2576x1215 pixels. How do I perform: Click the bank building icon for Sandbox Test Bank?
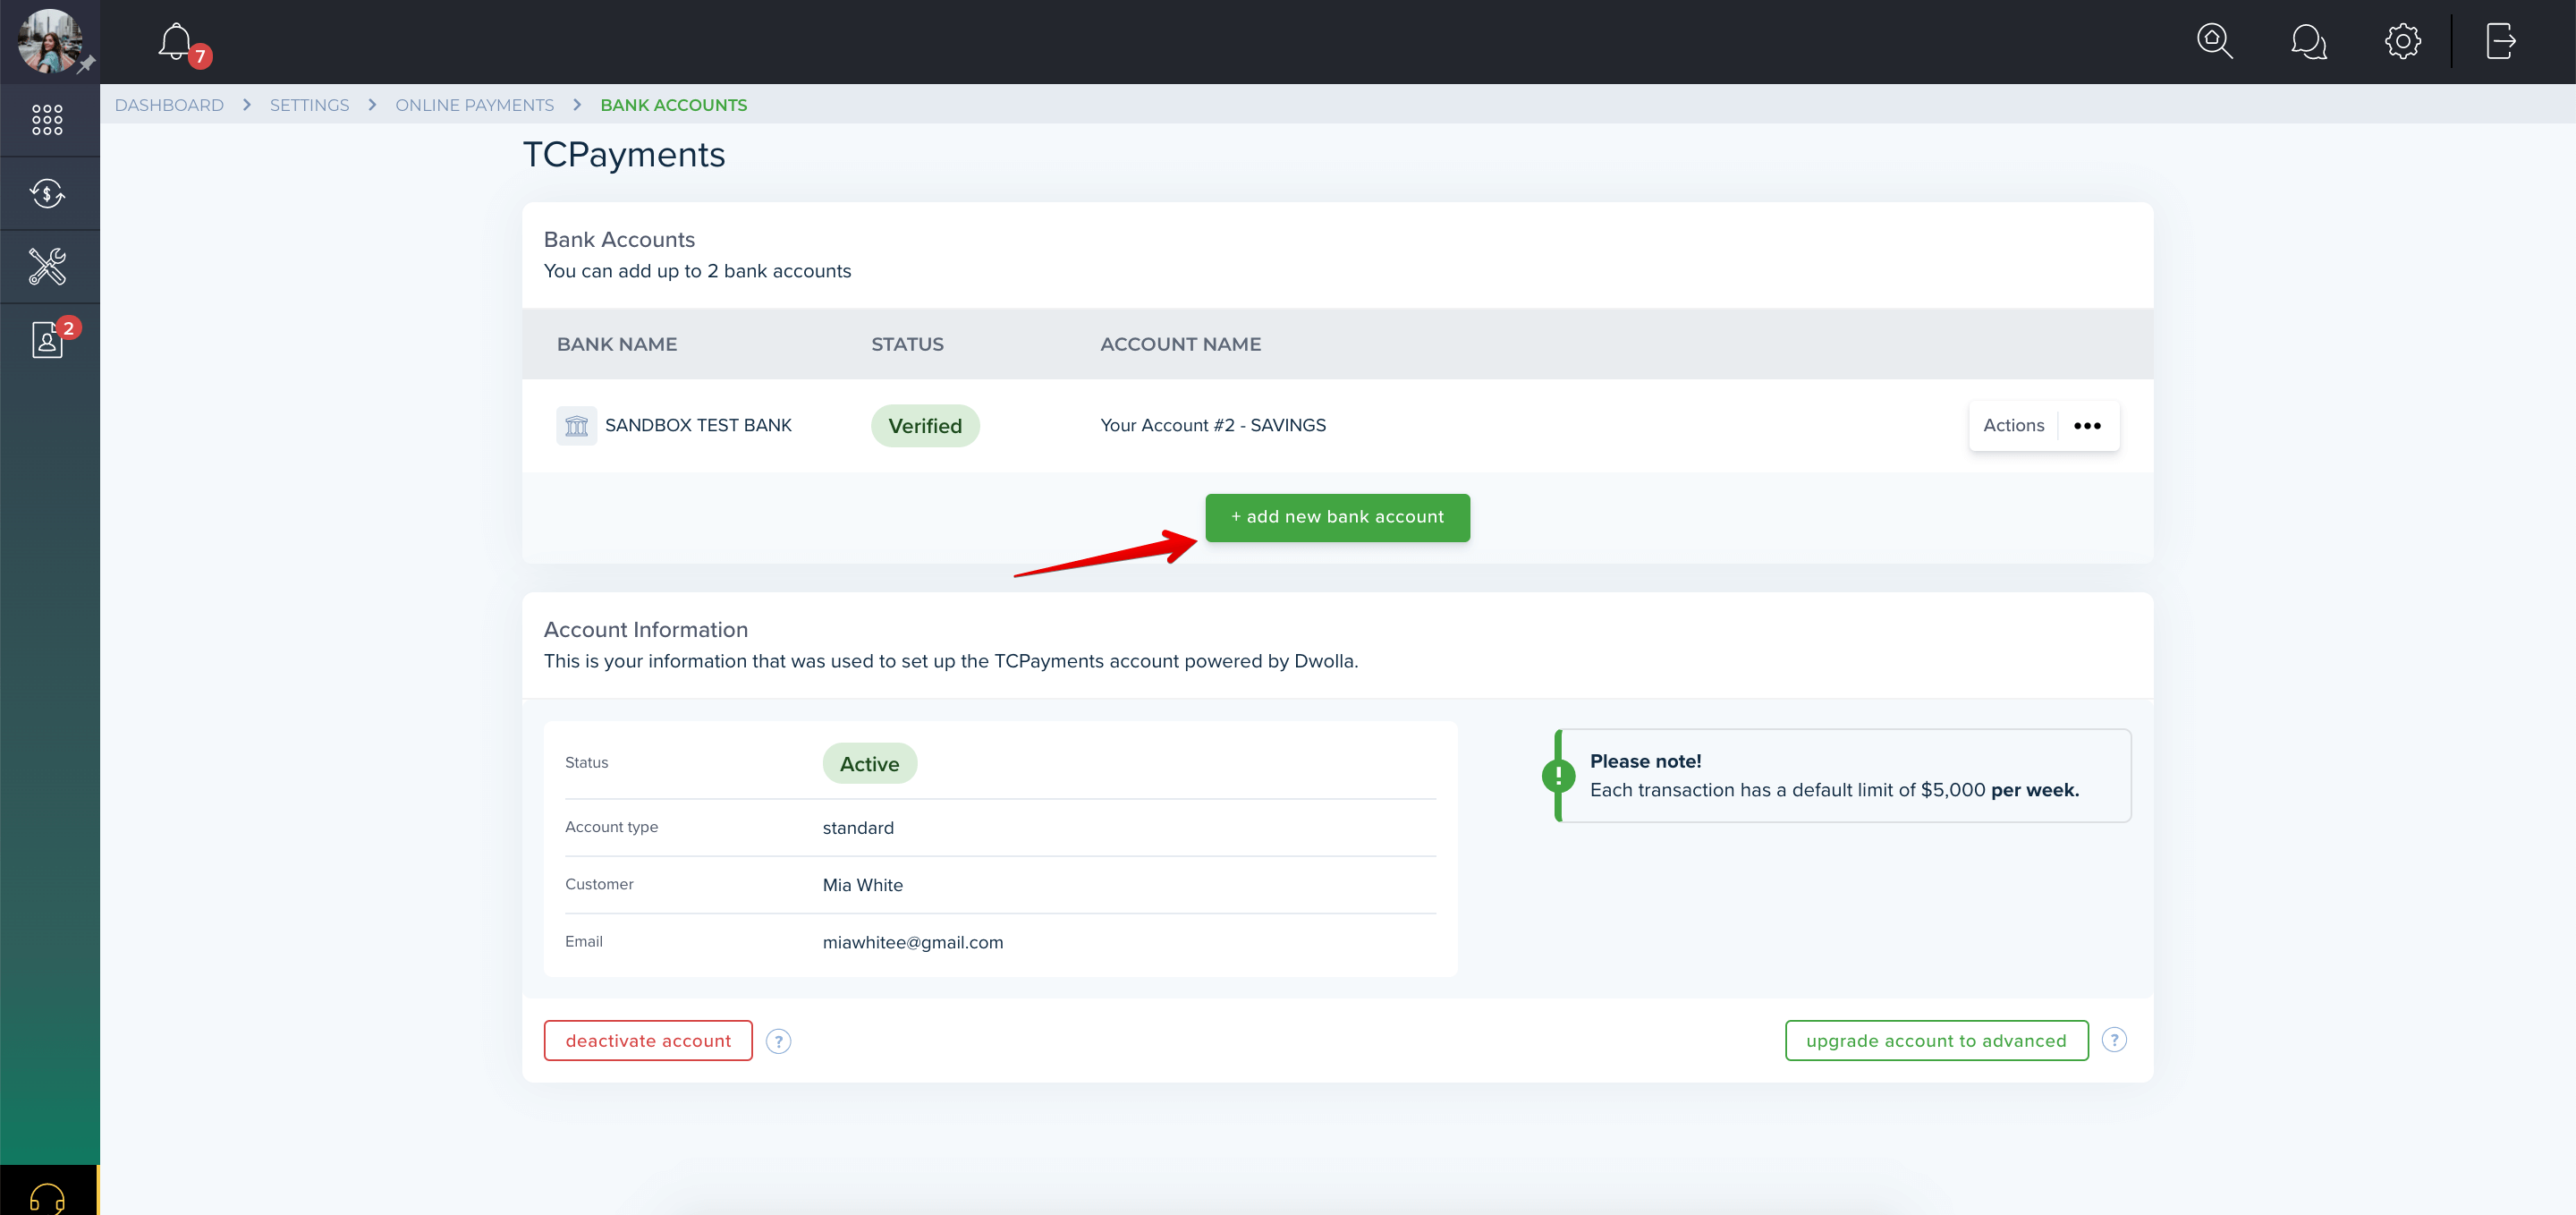click(576, 426)
